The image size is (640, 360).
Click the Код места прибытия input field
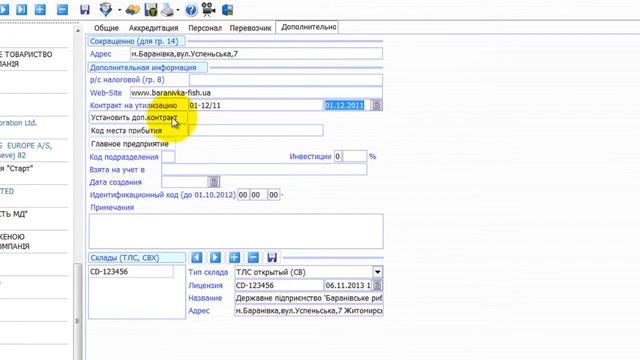[256, 131]
